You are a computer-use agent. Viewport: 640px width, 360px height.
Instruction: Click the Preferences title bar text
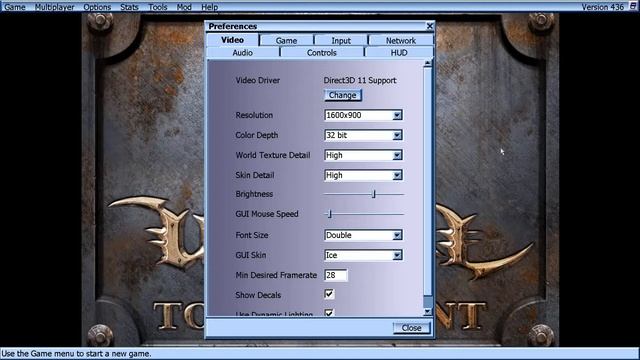[x=233, y=26]
